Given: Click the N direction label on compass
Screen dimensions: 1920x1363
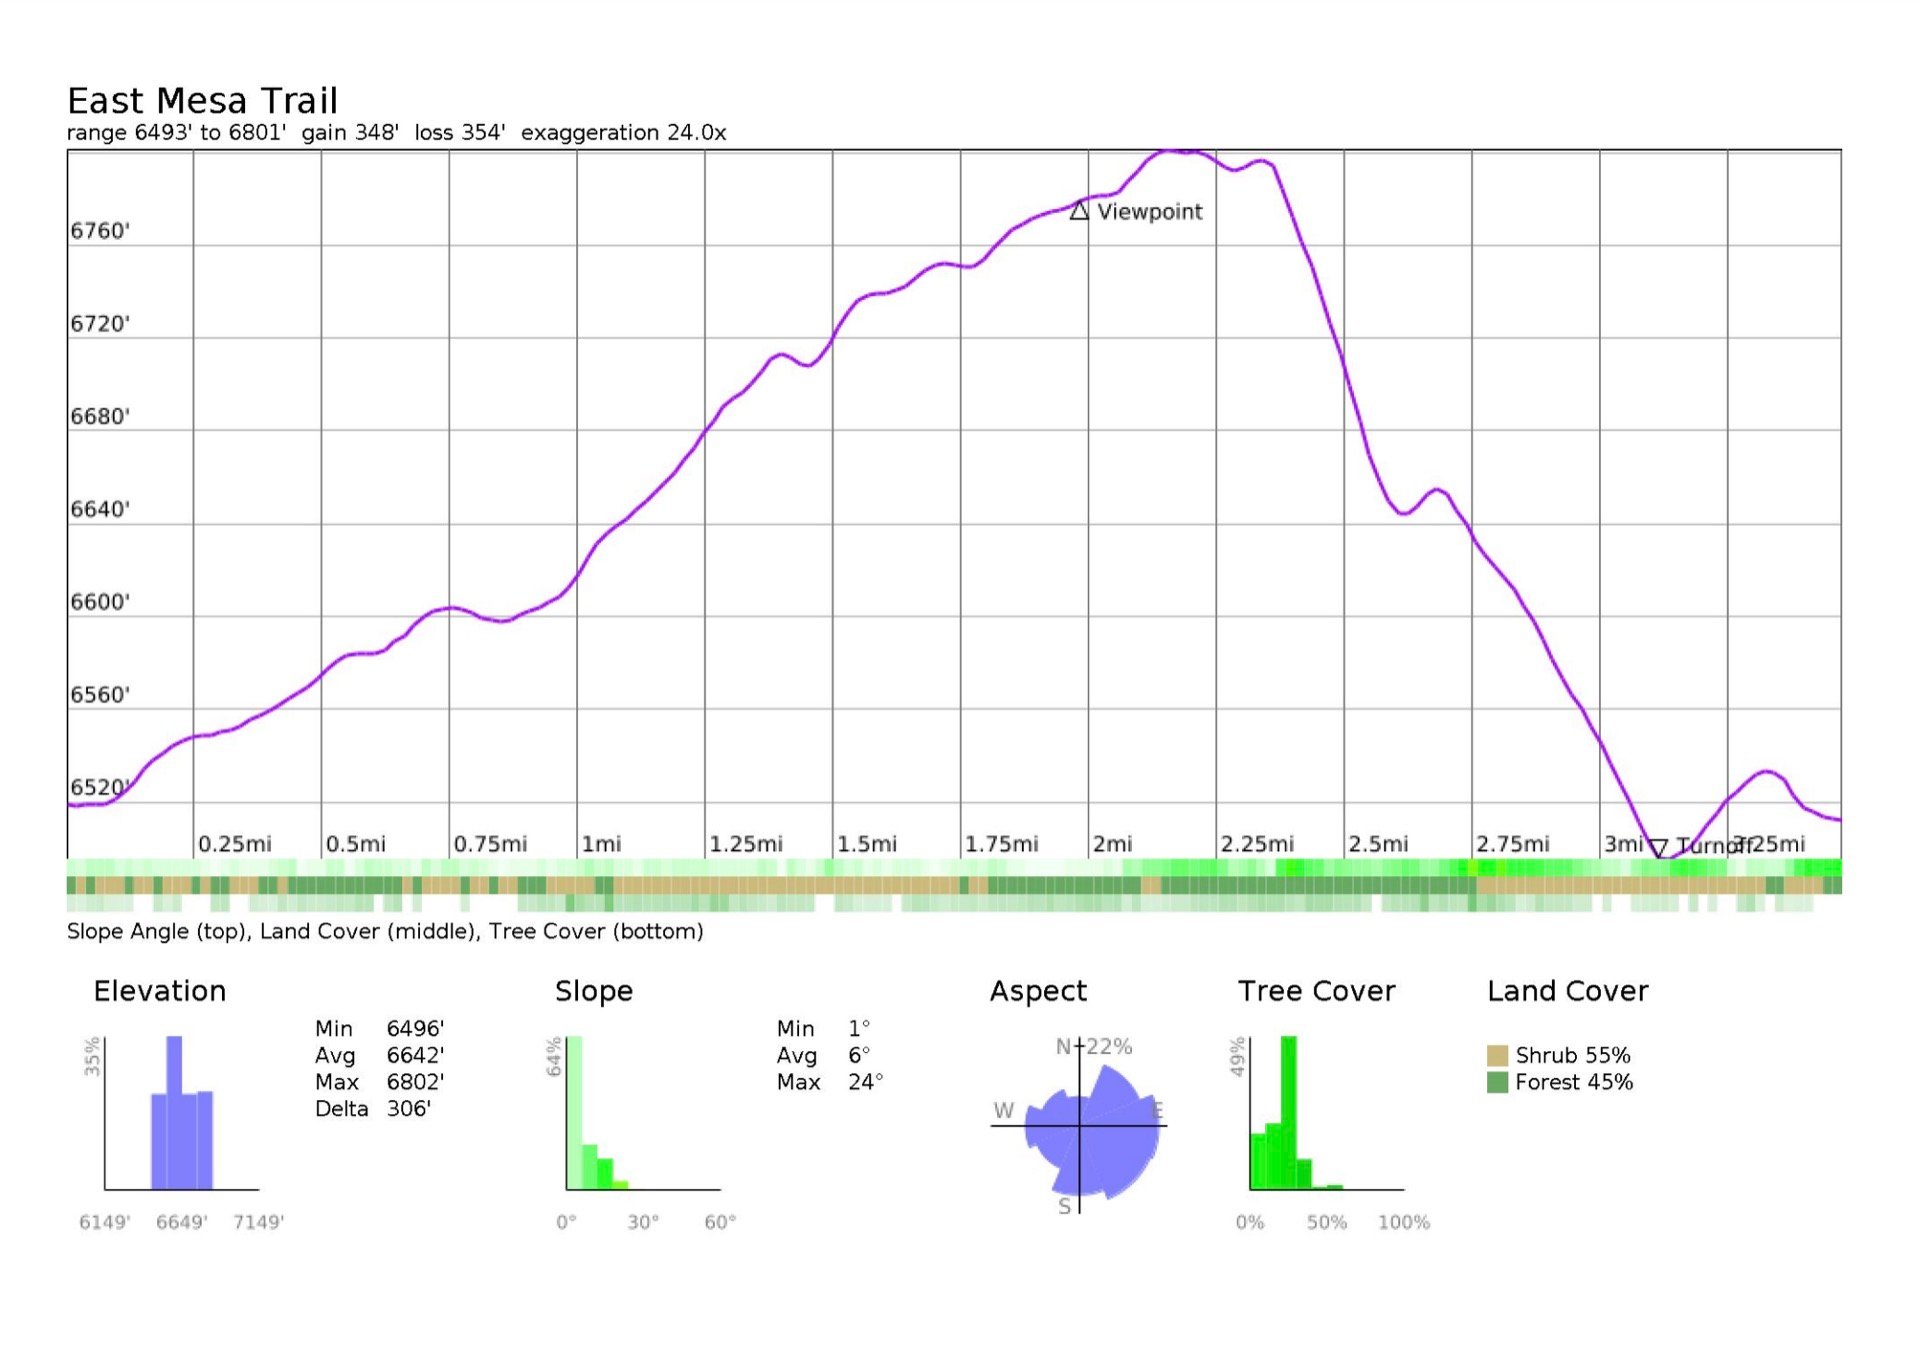Looking at the screenshot, I should (x=1064, y=1047).
